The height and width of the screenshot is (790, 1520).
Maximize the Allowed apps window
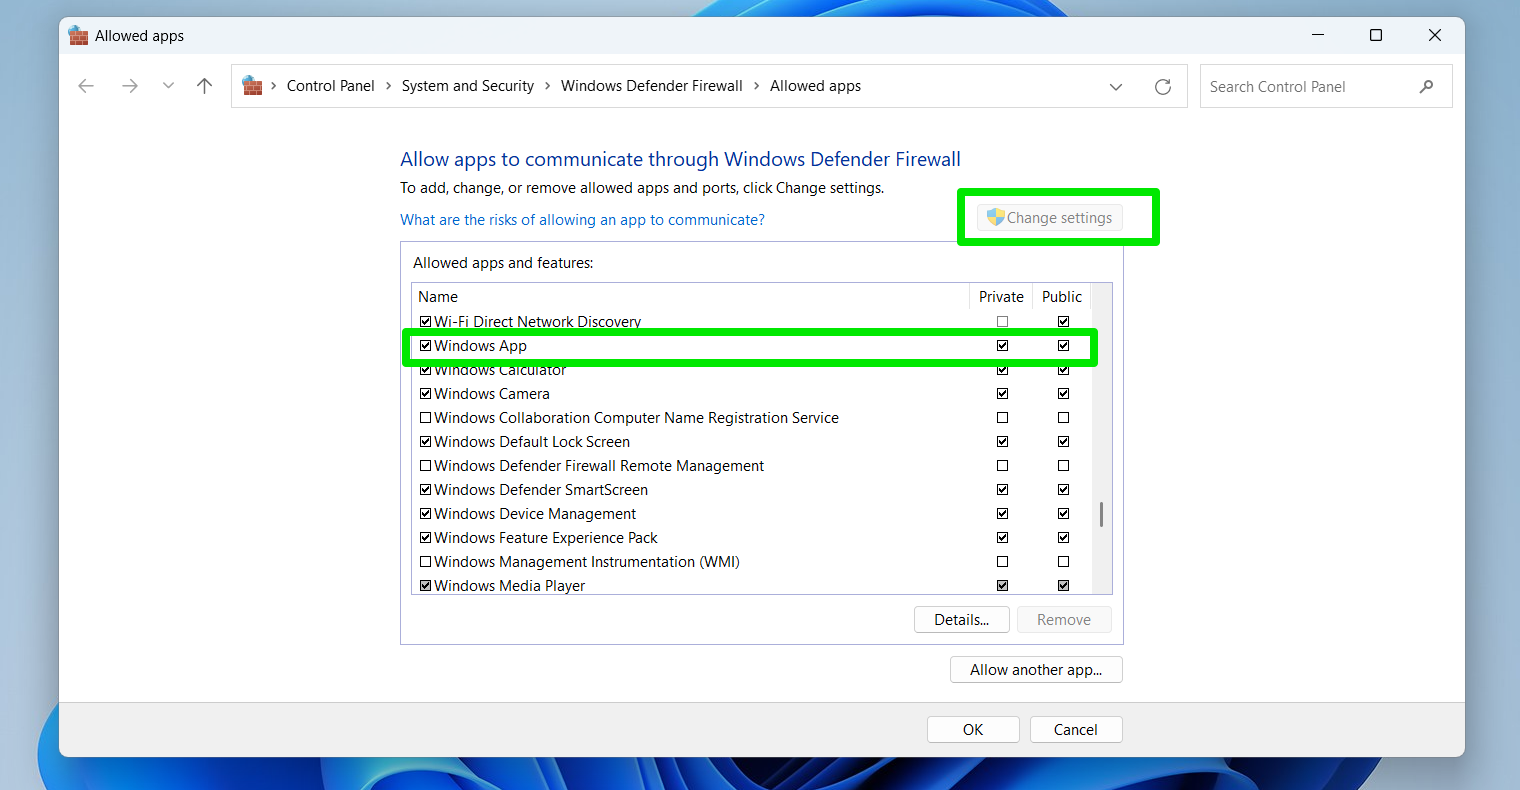click(x=1376, y=35)
